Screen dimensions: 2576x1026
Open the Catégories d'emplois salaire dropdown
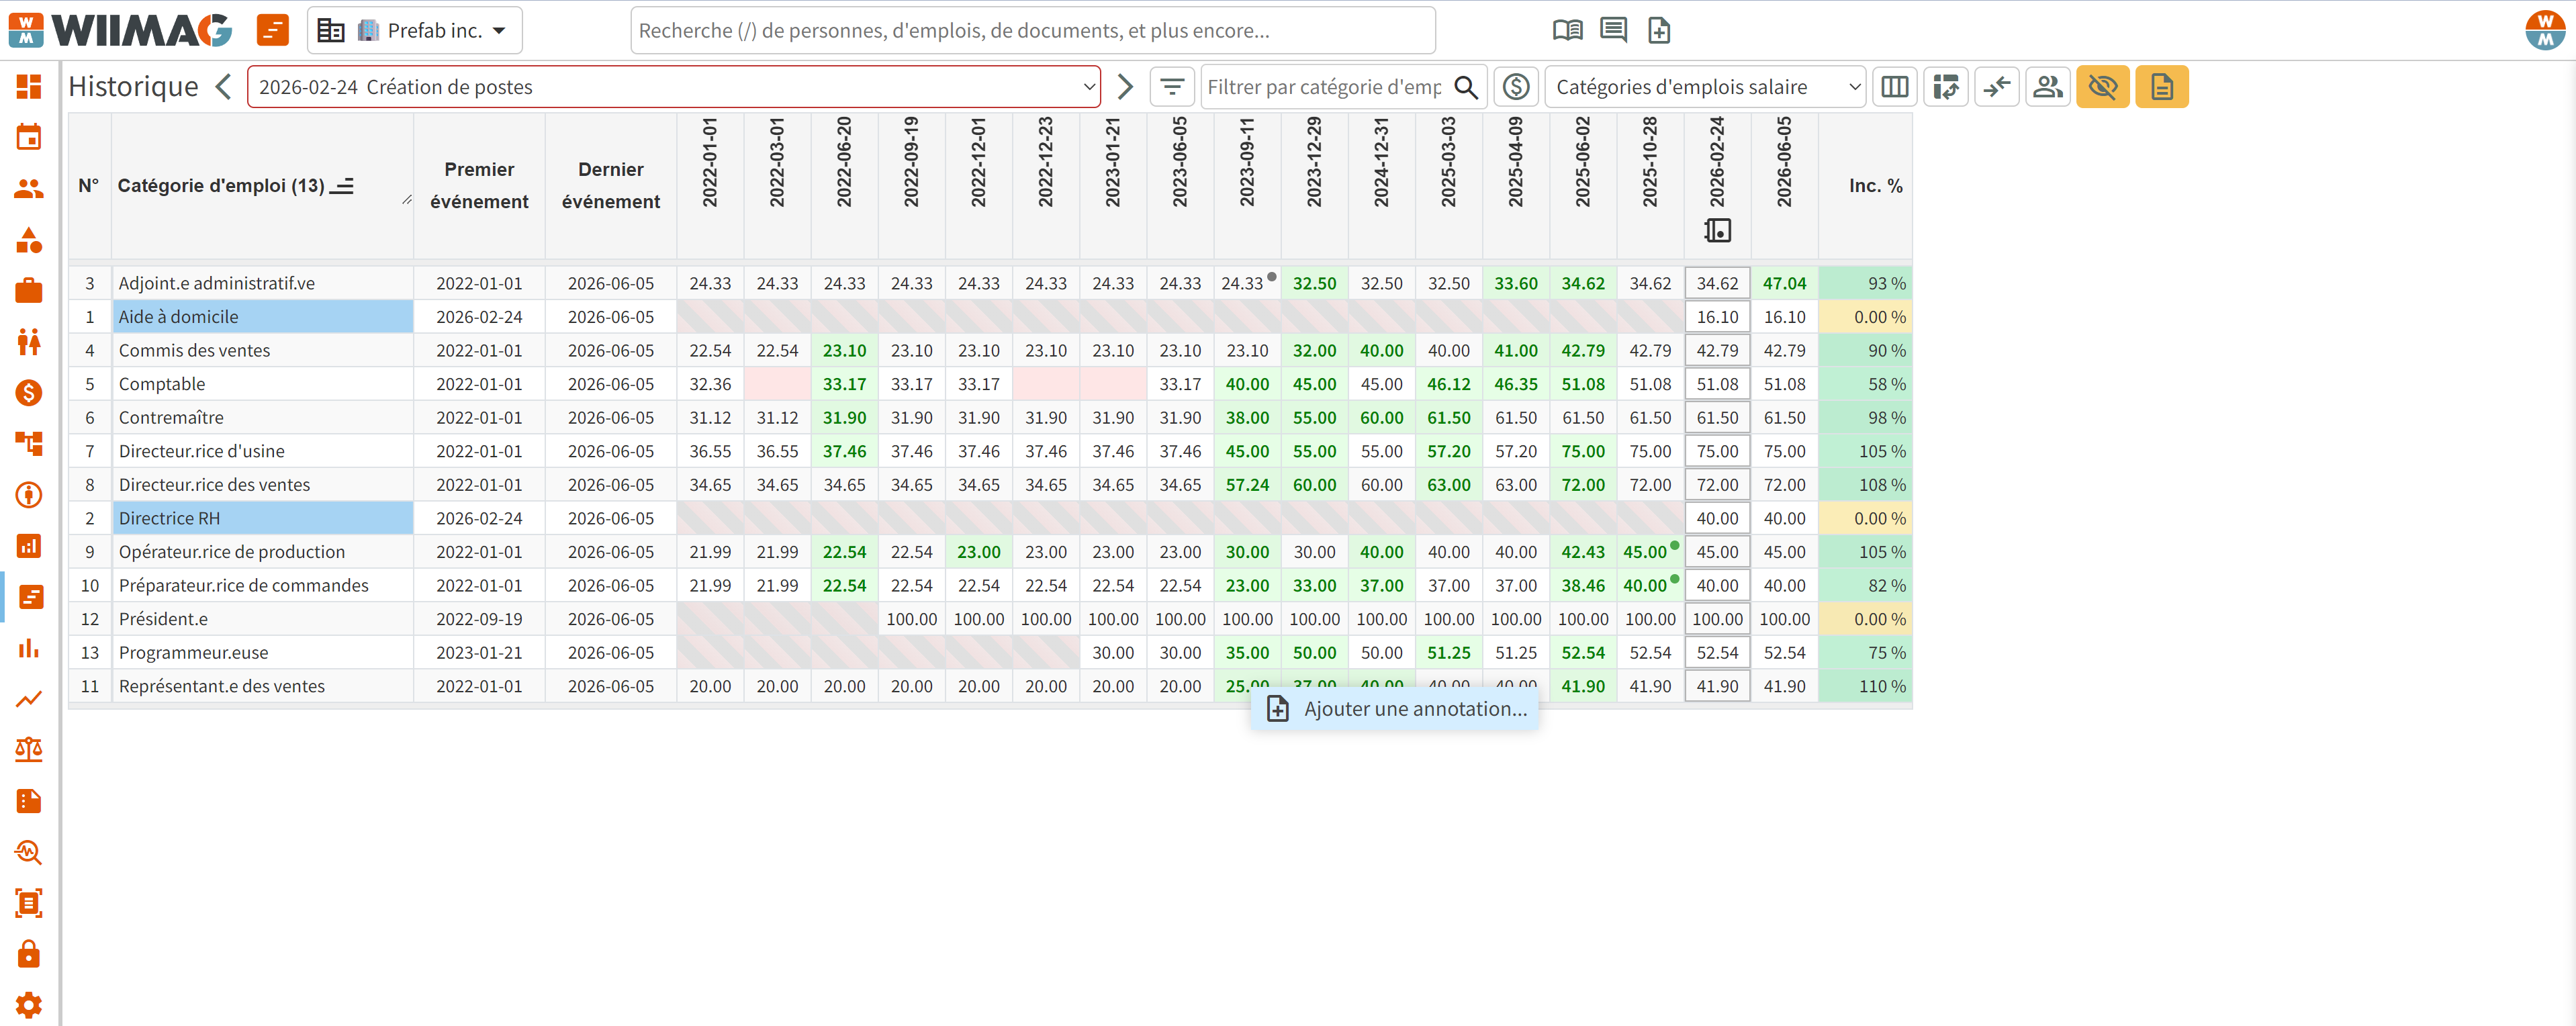tap(1705, 87)
